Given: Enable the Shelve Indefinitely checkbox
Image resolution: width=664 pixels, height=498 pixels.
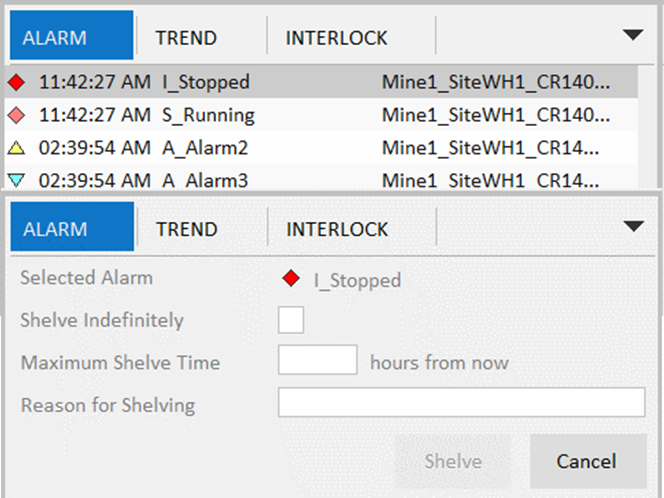Looking at the screenshot, I should (291, 321).
